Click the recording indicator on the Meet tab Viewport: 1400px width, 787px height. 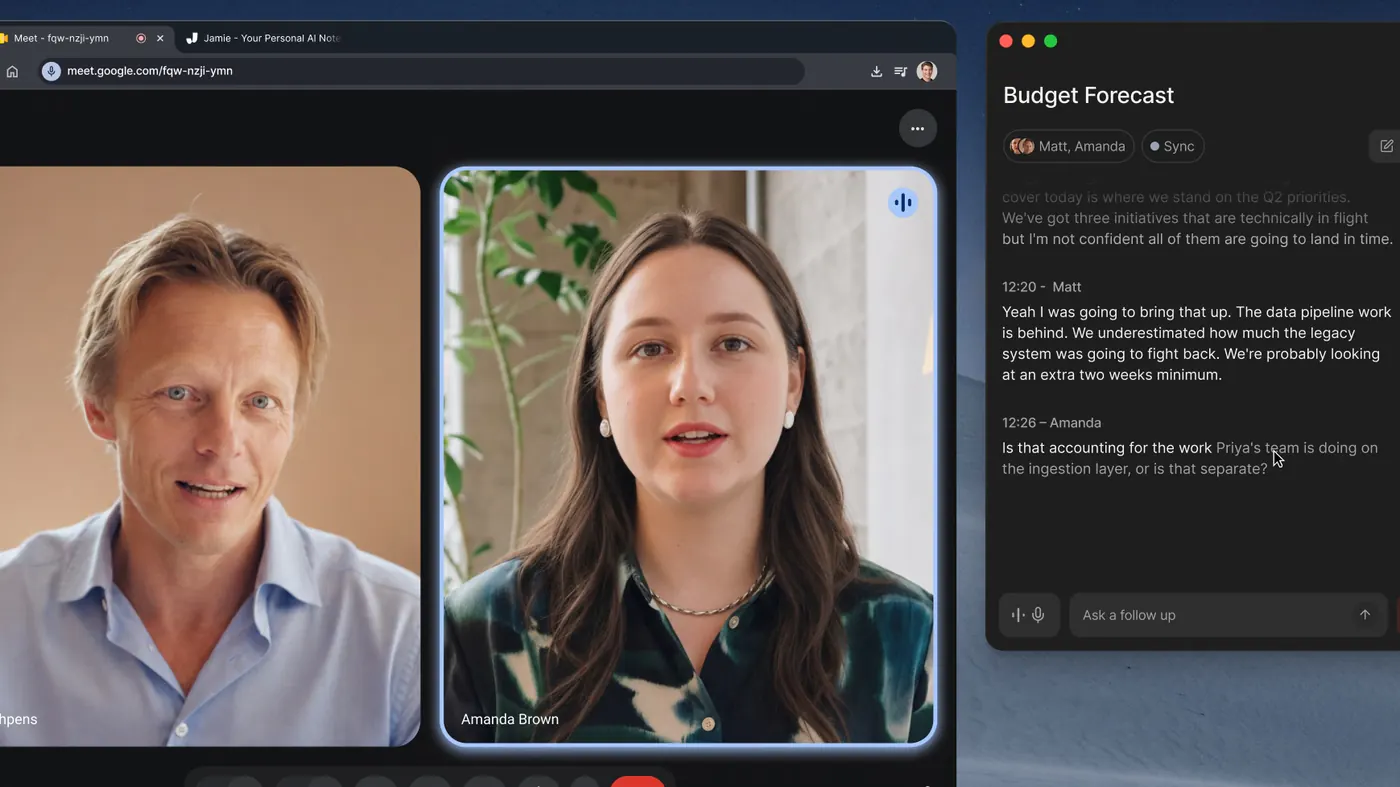[141, 38]
